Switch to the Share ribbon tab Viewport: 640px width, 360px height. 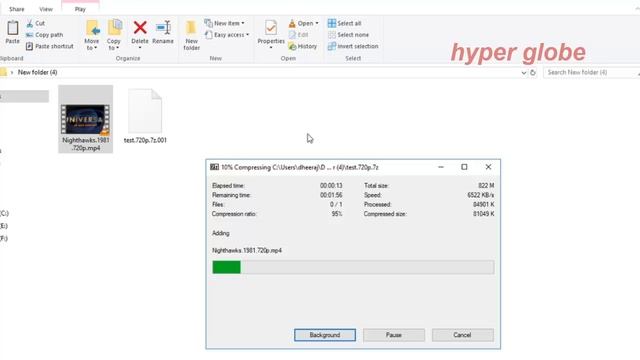point(17,9)
